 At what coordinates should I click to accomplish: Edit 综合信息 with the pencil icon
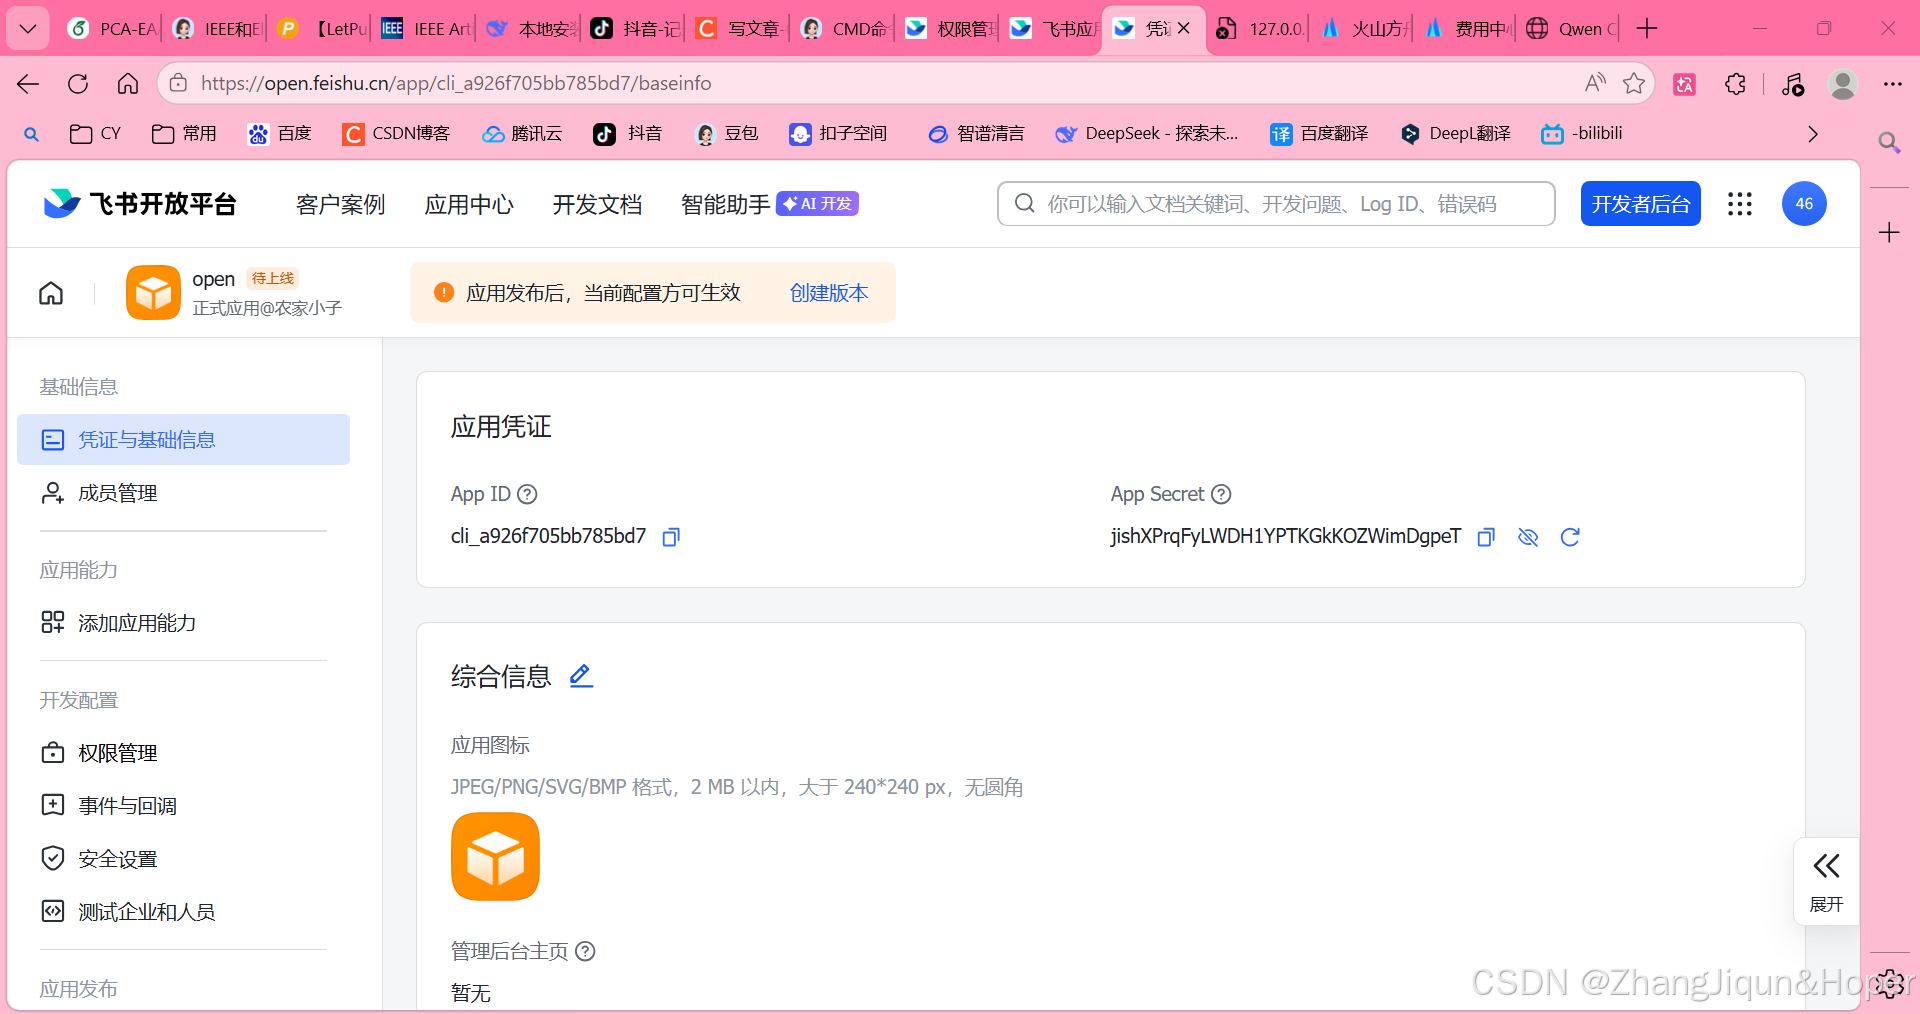coord(580,675)
